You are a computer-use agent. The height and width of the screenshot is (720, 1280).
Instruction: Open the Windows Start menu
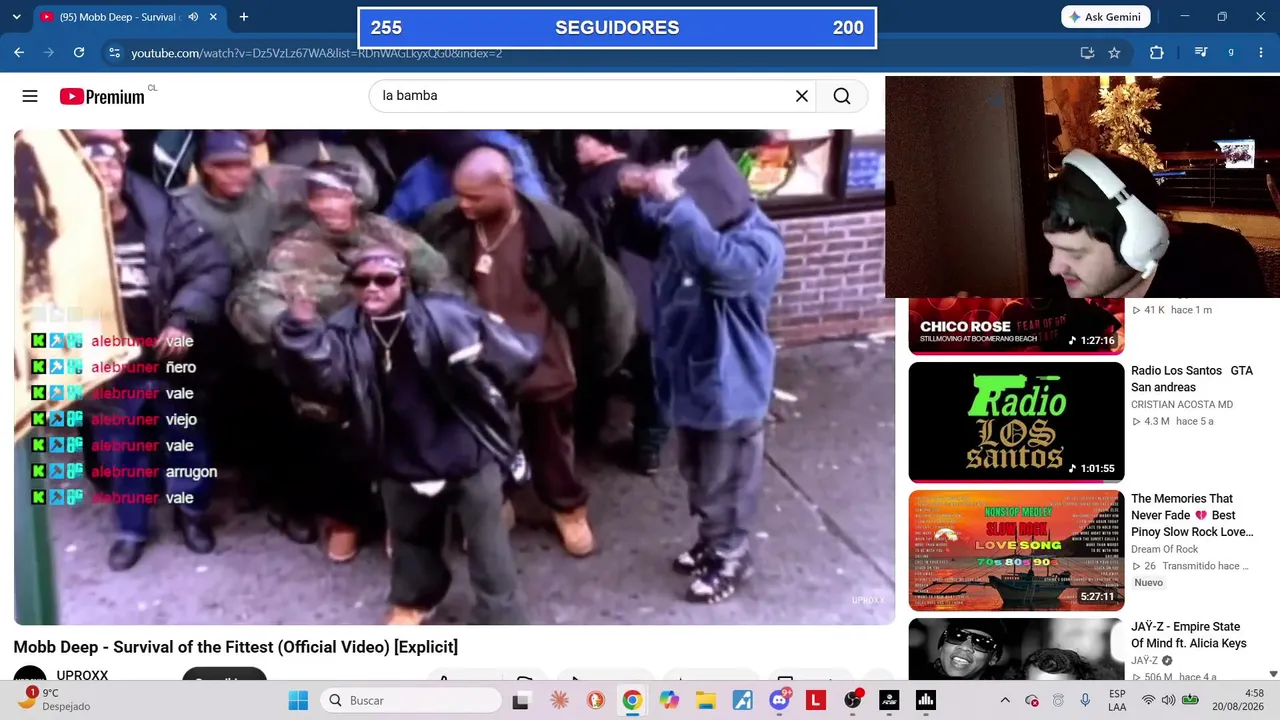coord(298,700)
